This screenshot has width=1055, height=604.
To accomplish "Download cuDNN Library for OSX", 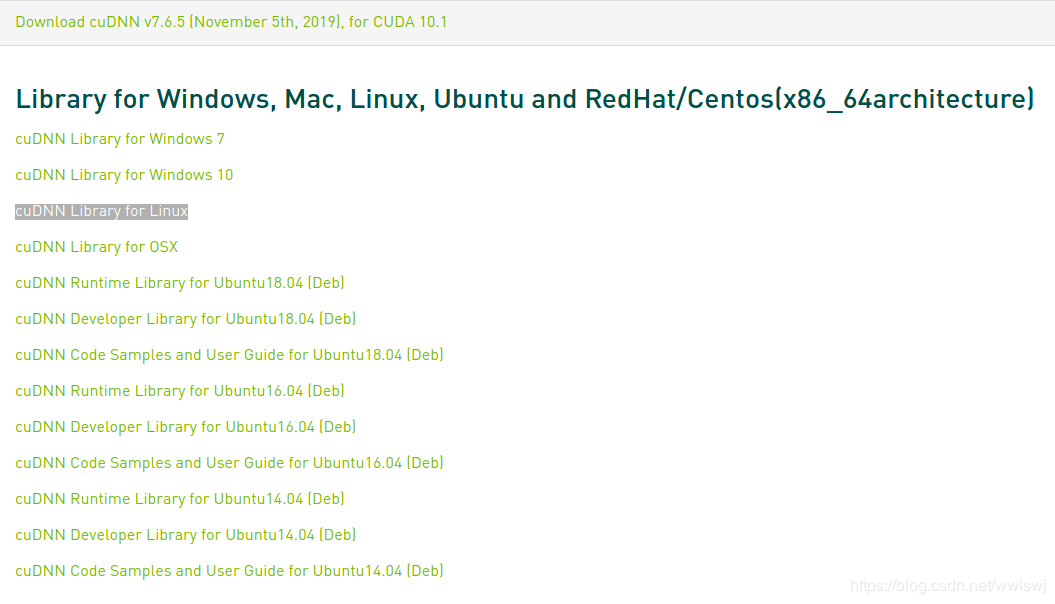I will pyautogui.click(x=96, y=247).
